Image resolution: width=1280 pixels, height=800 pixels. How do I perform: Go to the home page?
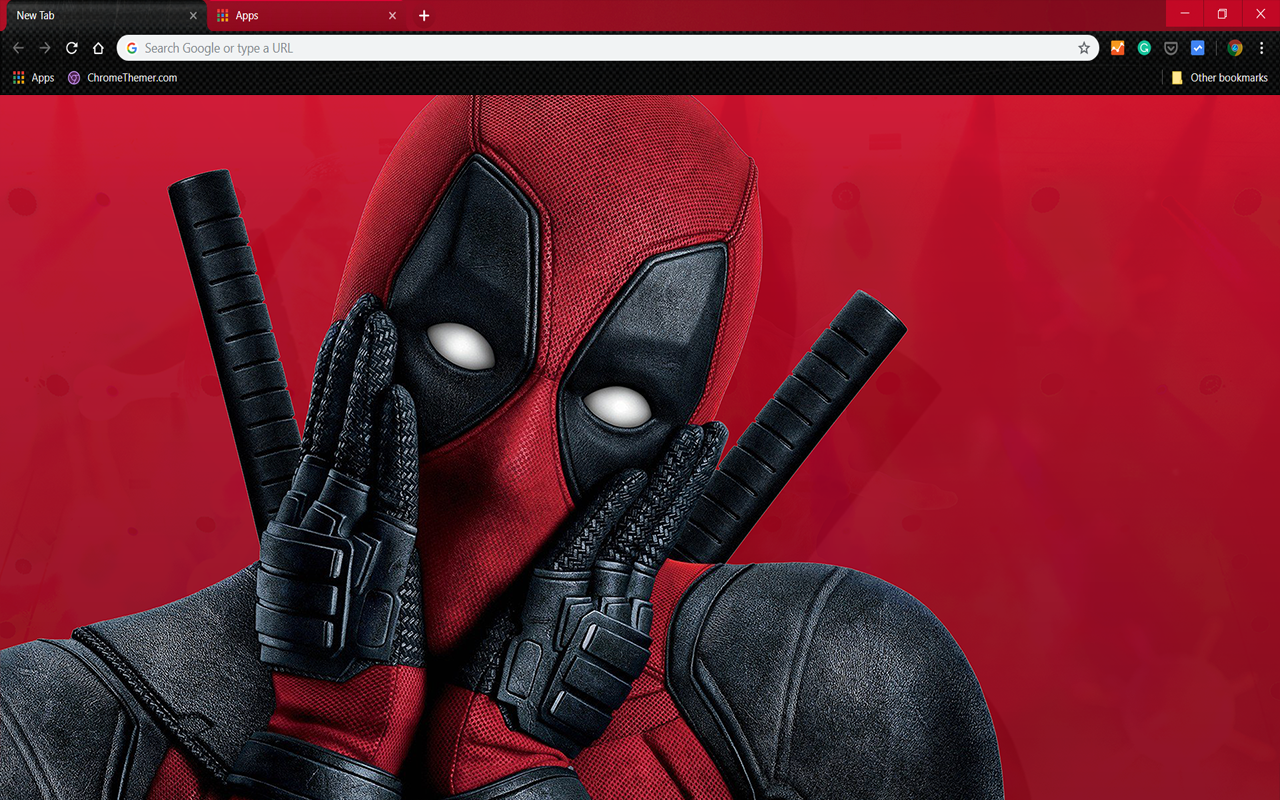[x=98, y=48]
